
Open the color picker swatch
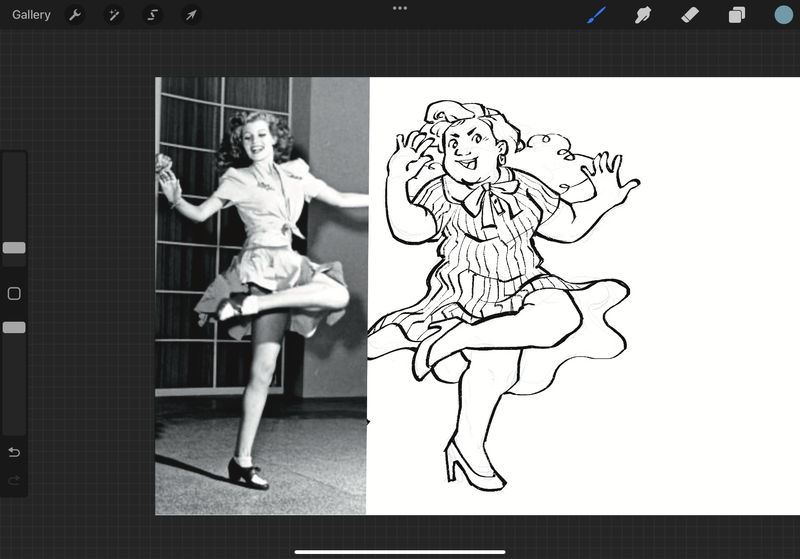pyautogui.click(x=784, y=15)
